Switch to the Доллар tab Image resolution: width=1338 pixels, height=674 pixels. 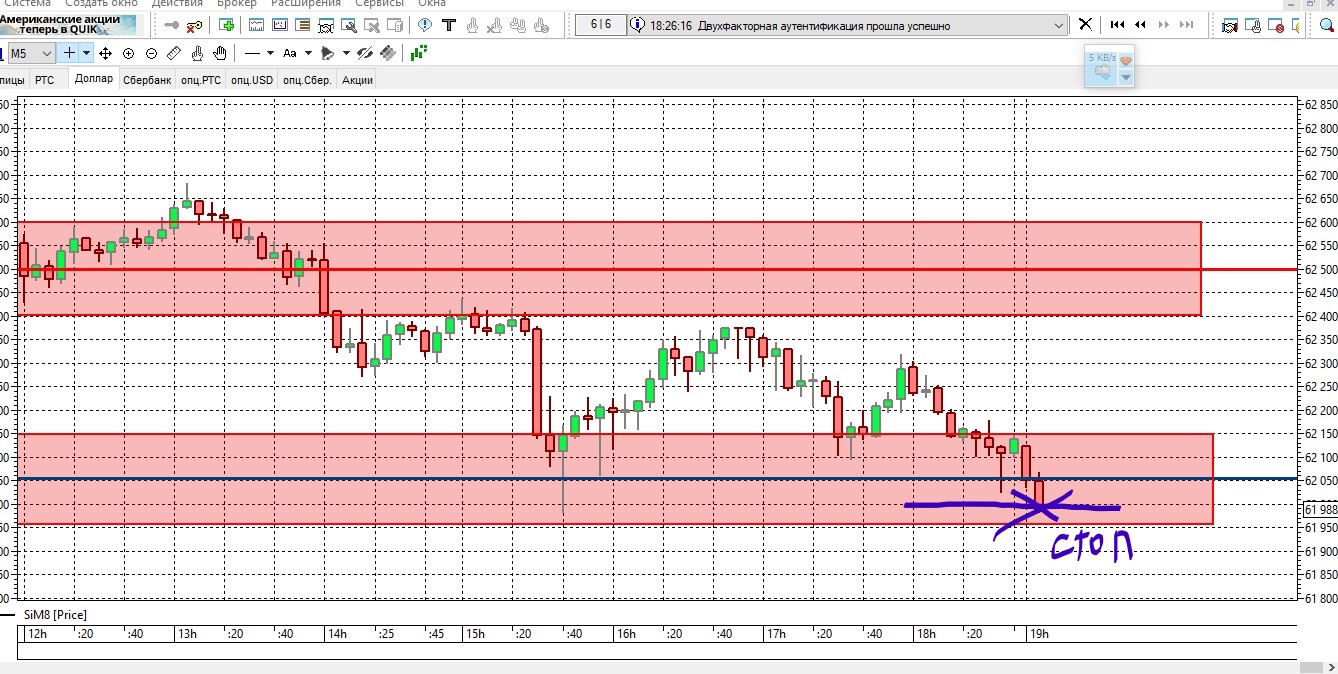point(93,79)
